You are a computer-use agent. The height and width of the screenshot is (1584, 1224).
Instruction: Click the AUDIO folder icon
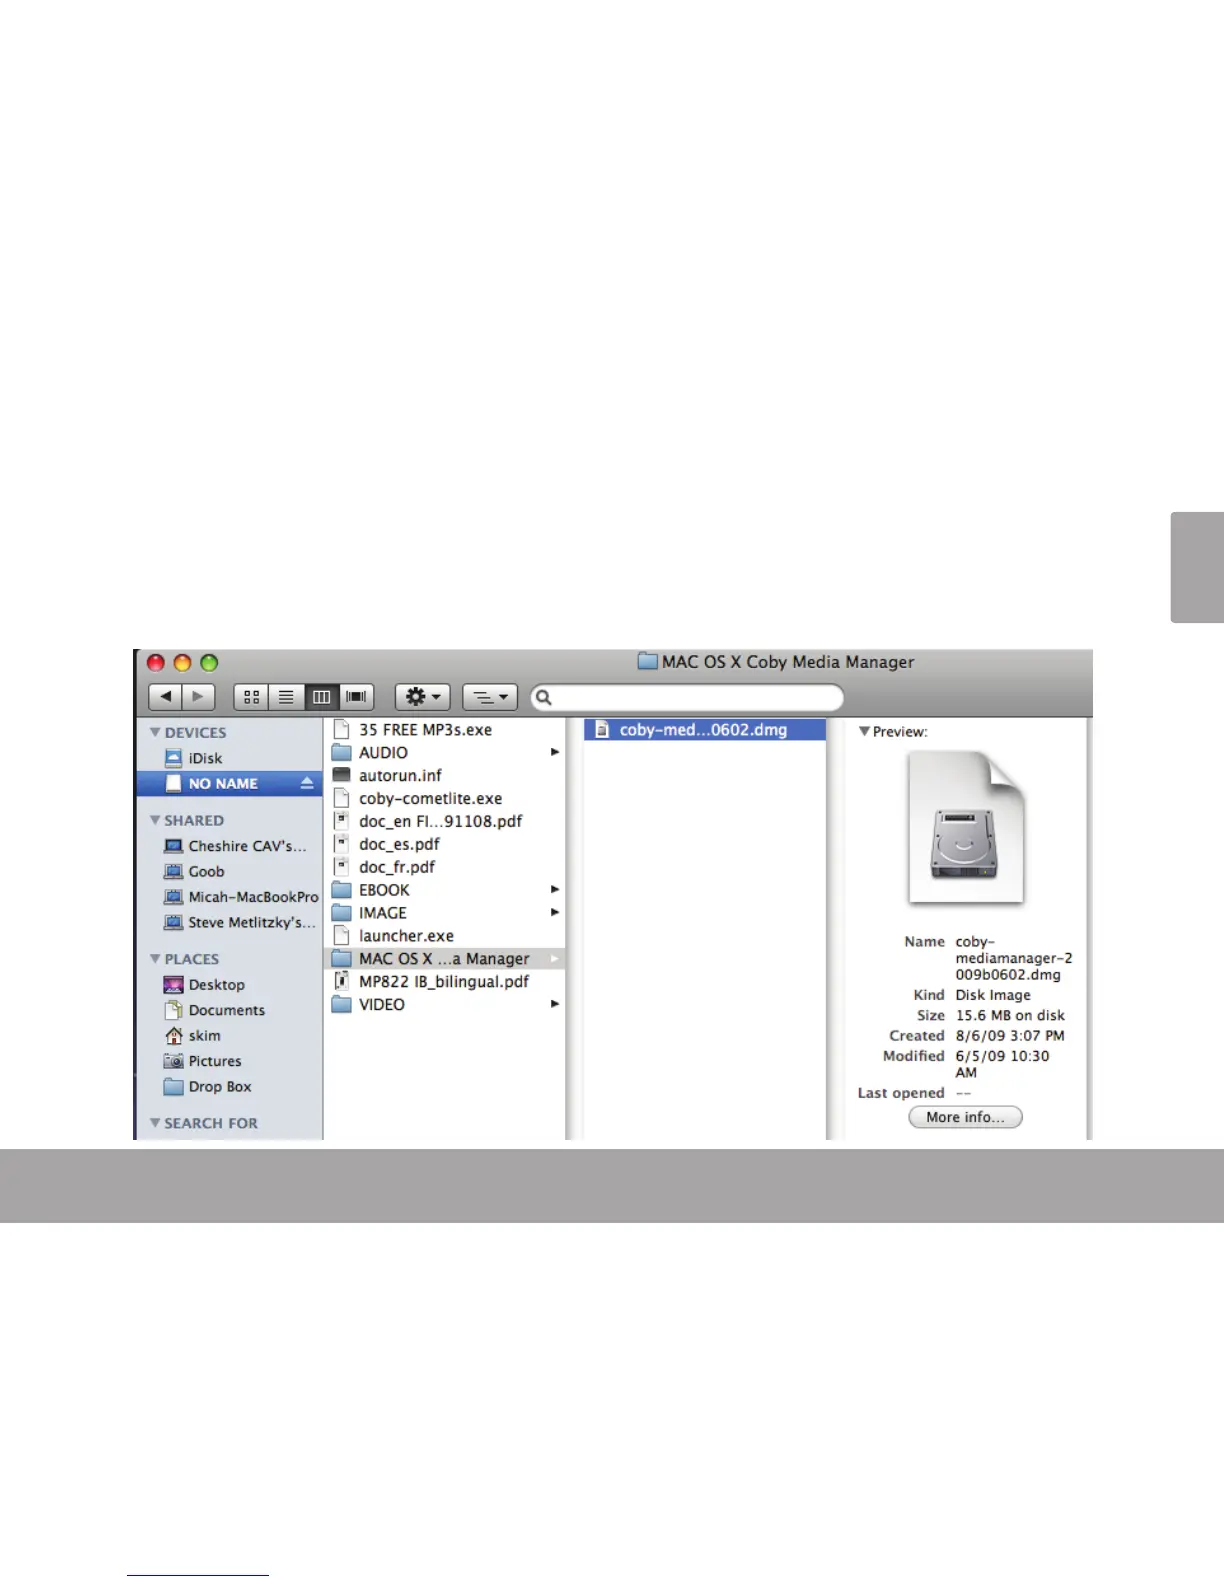(341, 752)
